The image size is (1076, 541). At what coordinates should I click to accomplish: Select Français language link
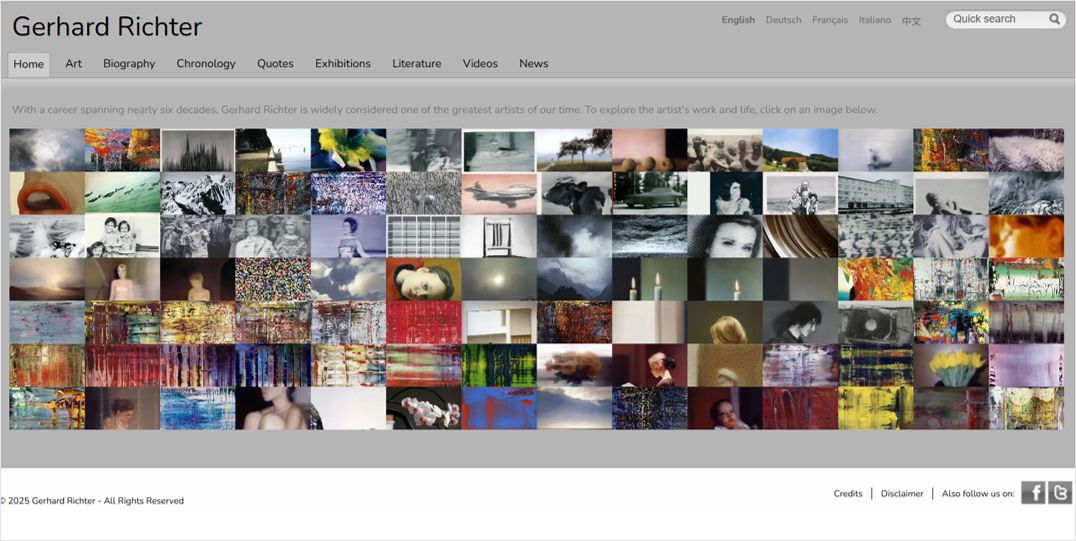click(x=829, y=20)
